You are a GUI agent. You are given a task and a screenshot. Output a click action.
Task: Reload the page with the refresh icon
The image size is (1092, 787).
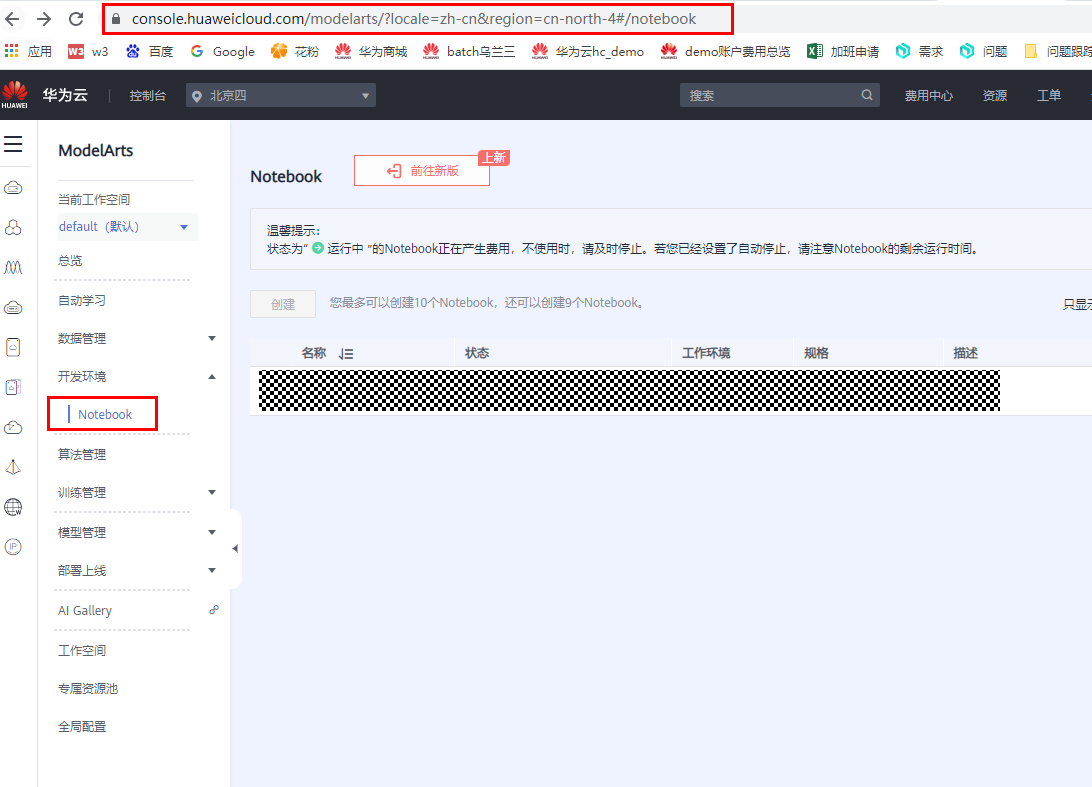76,19
